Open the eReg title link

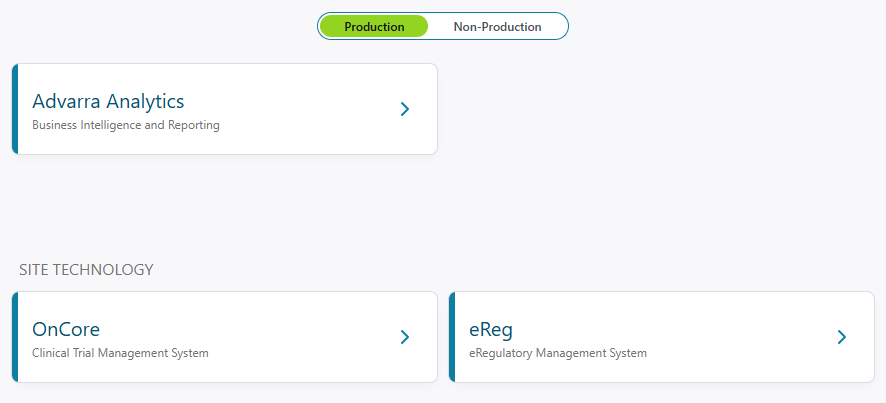(x=491, y=329)
